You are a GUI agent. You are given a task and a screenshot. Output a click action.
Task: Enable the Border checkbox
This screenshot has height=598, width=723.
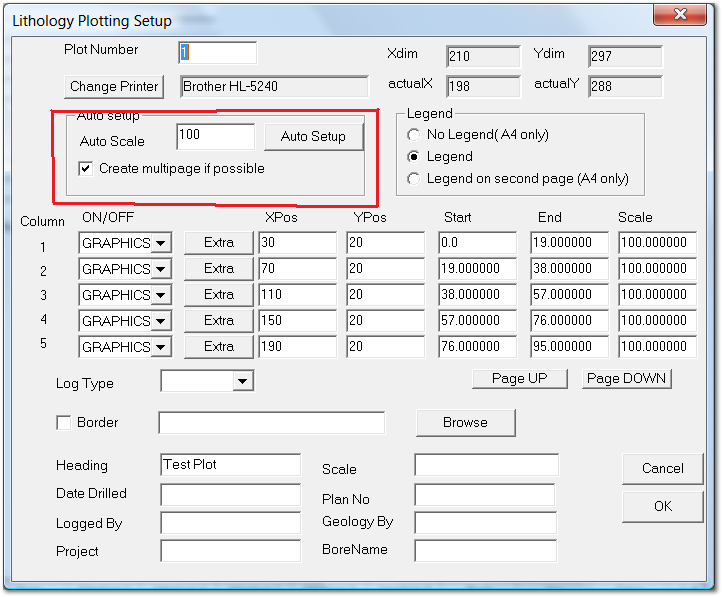click(x=64, y=423)
